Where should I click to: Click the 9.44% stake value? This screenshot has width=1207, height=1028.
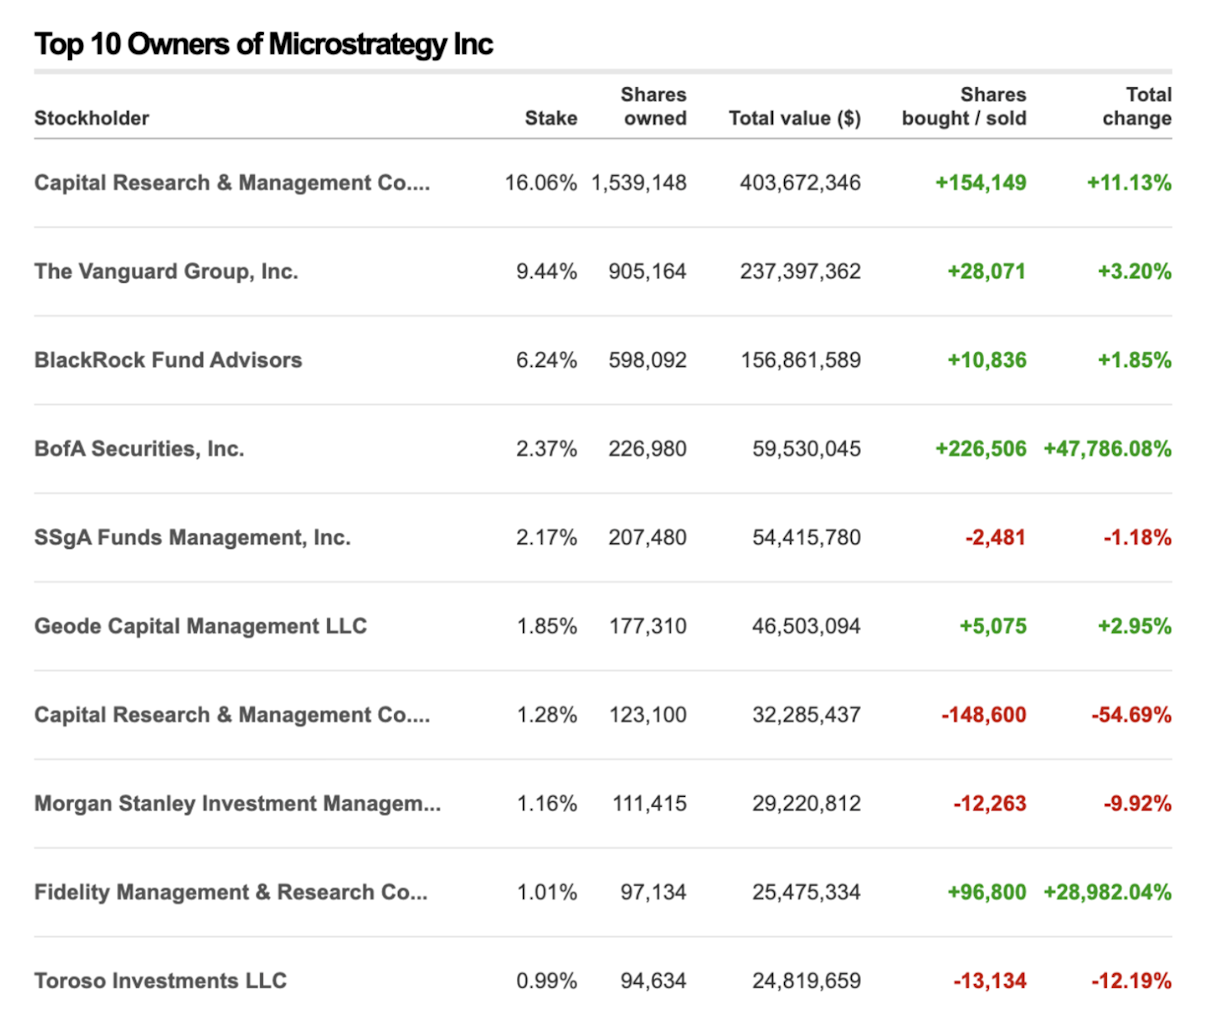tap(547, 272)
